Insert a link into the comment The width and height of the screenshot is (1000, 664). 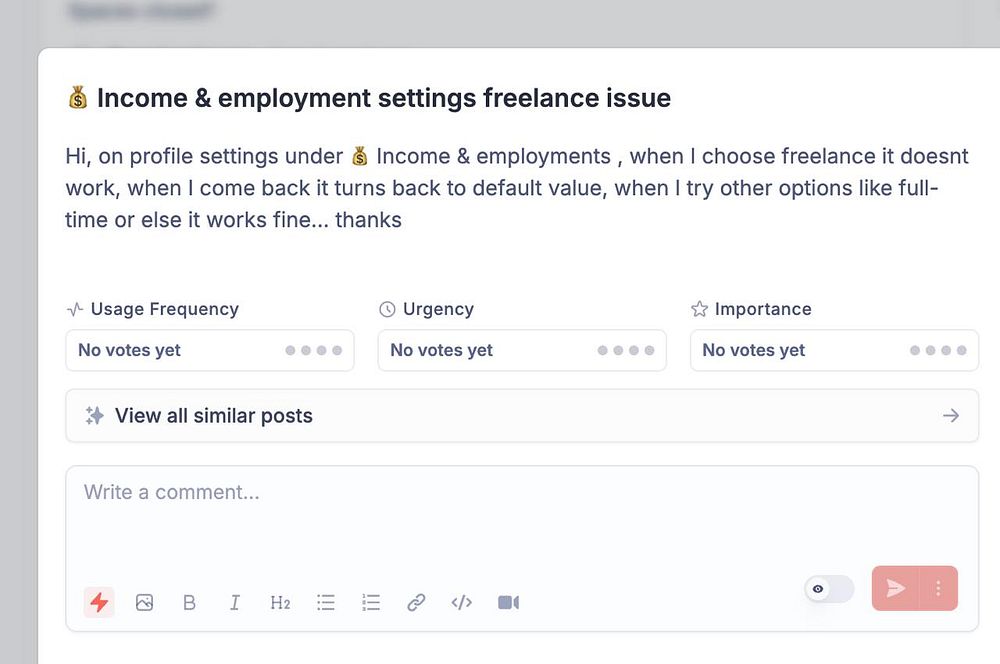click(x=416, y=602)
